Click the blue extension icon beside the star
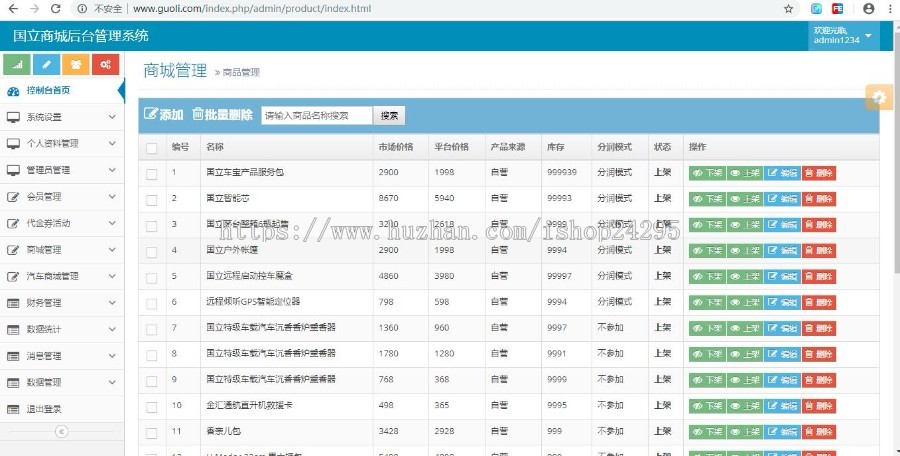 [x=816, y=9]
